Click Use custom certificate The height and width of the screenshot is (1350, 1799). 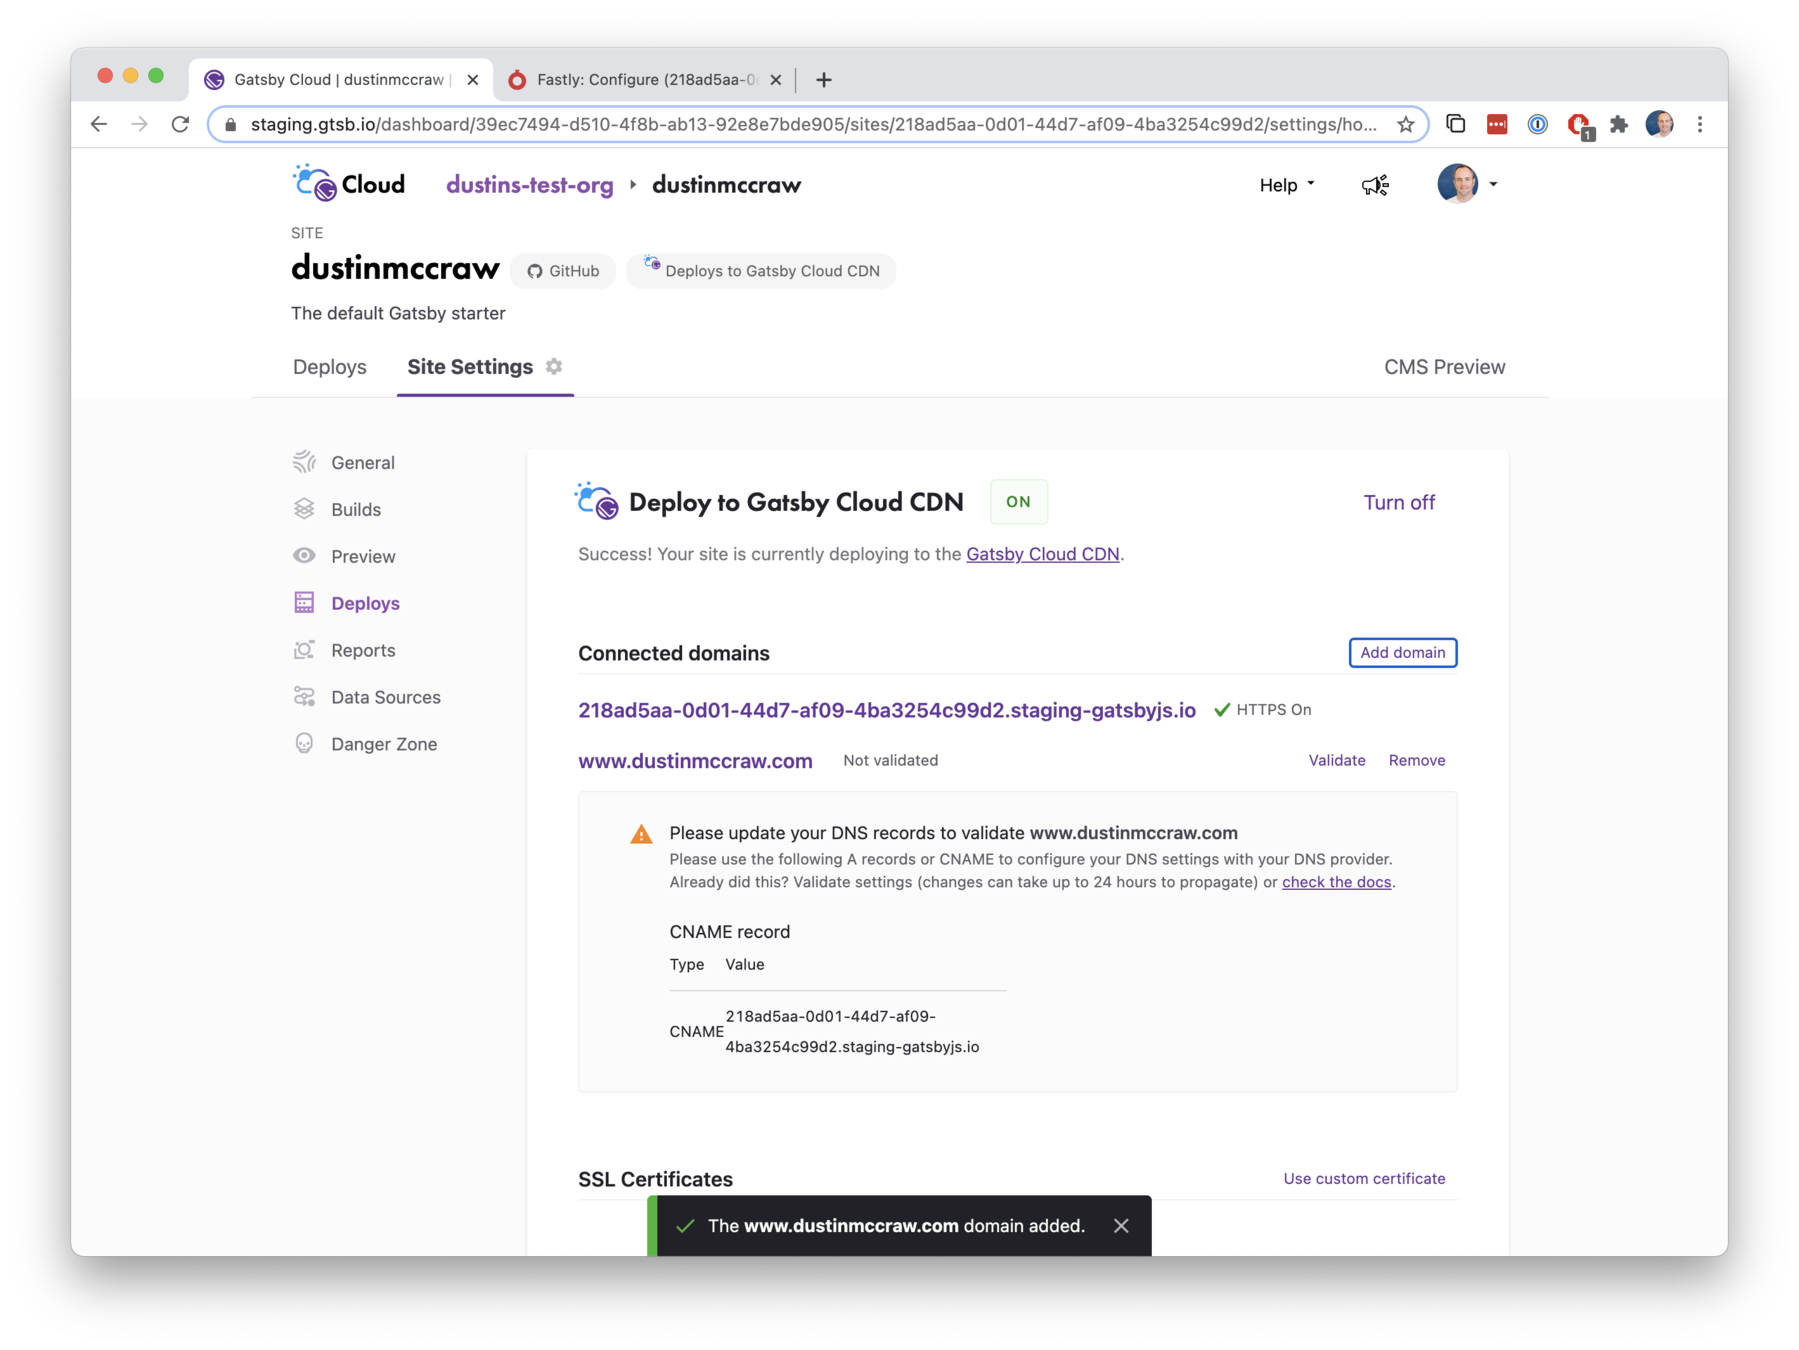pos(1364,1178)
